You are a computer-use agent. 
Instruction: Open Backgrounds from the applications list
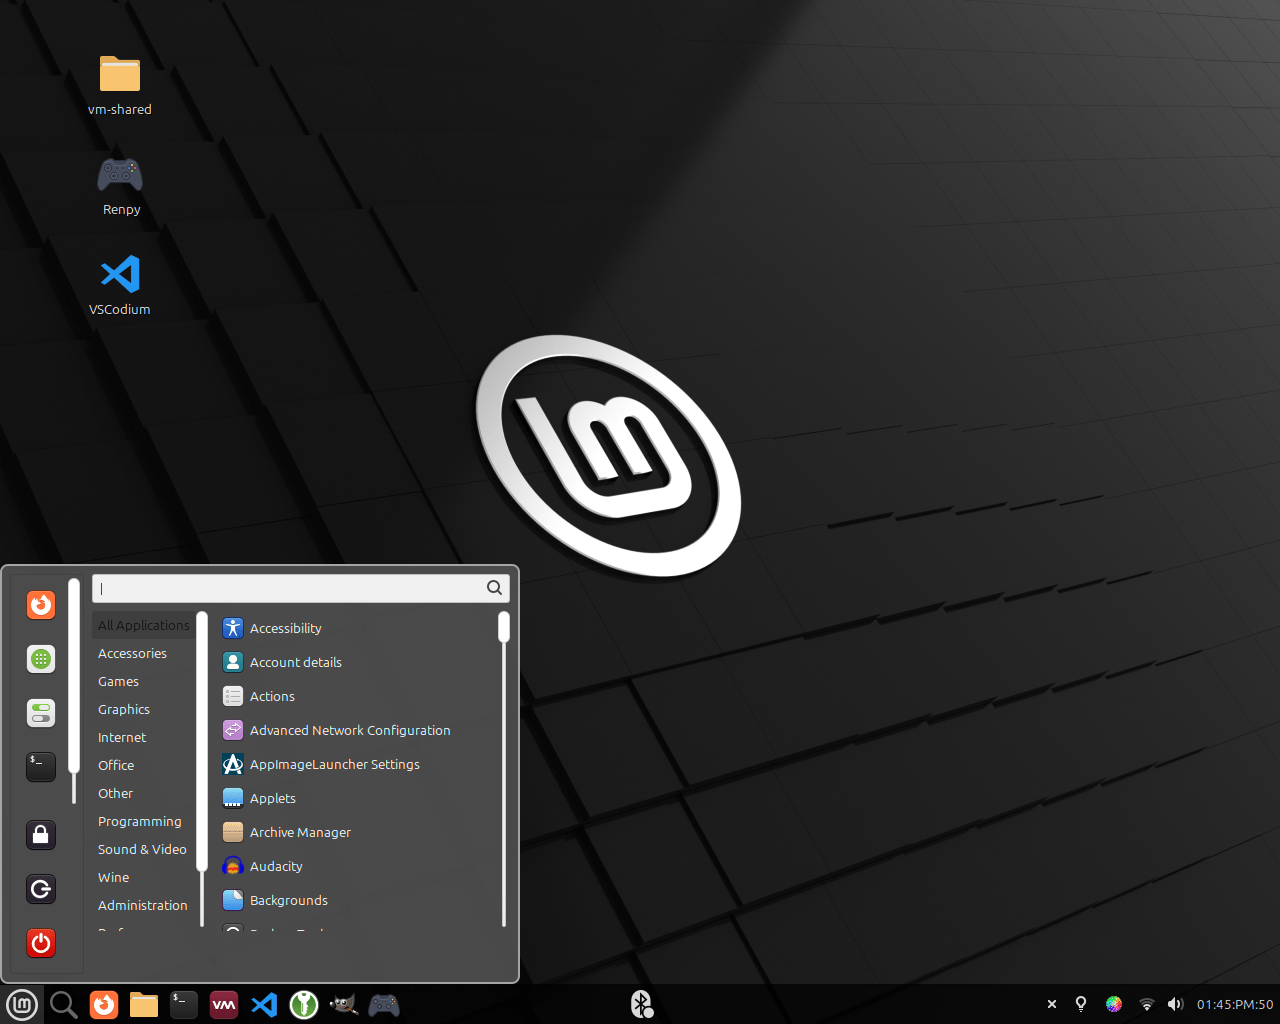pos(356,900)
